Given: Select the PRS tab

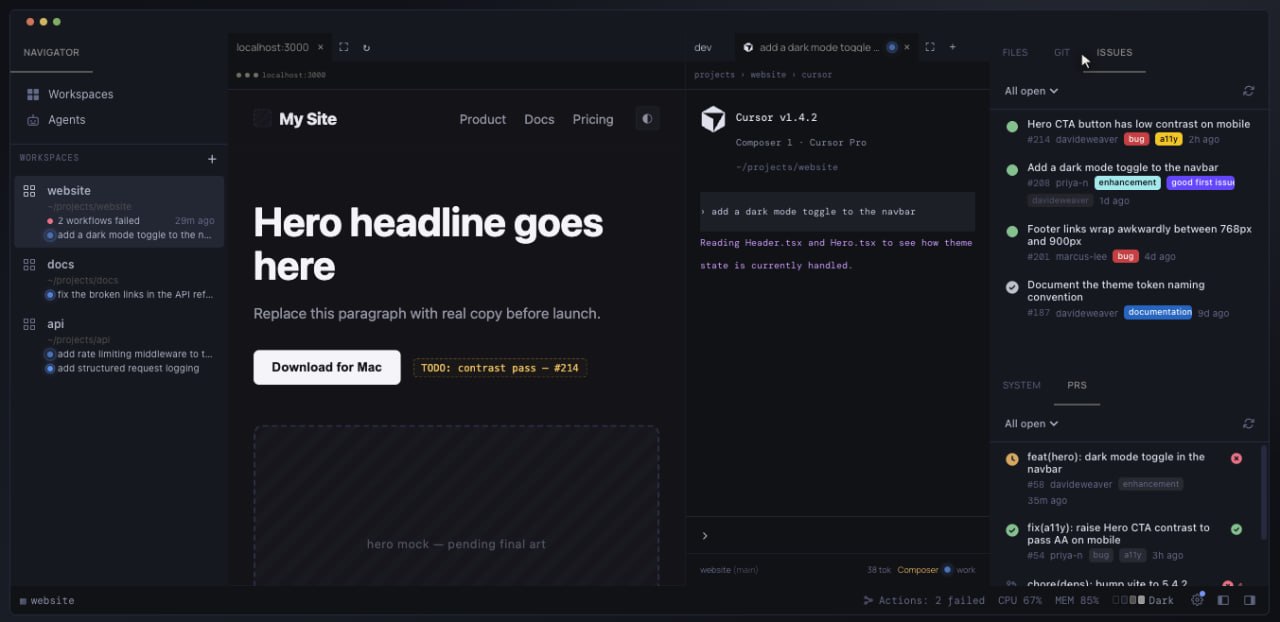Looking at the screenshot, I should (1077, 385).
